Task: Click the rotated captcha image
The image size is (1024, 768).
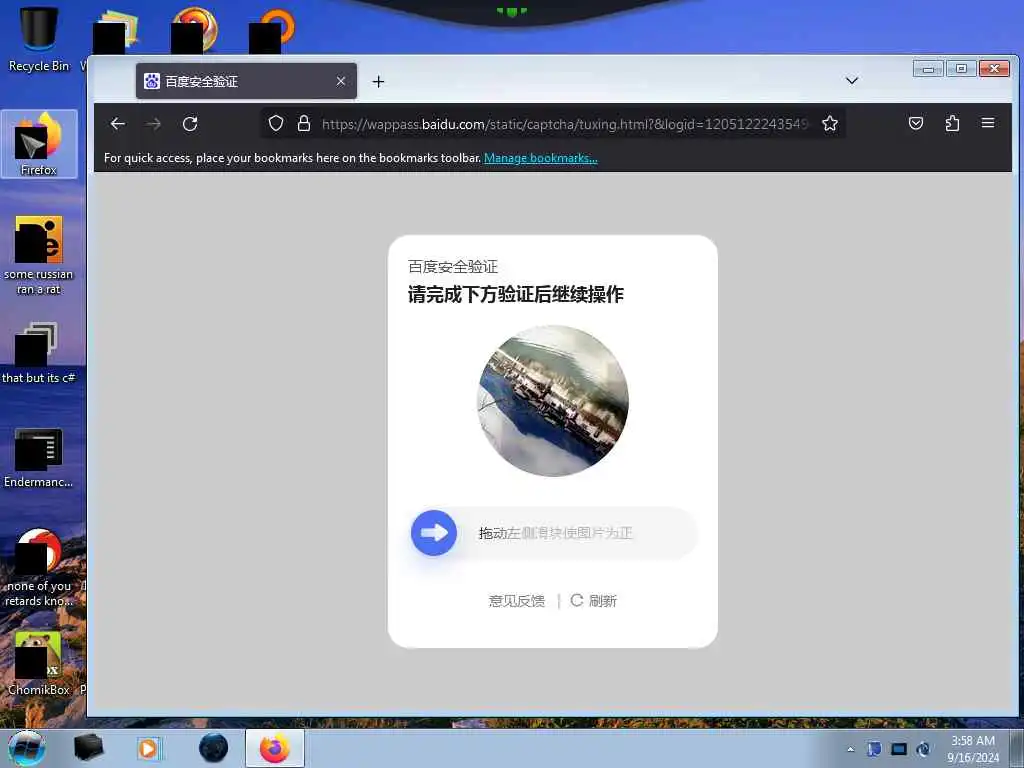Action: (553, 400)
